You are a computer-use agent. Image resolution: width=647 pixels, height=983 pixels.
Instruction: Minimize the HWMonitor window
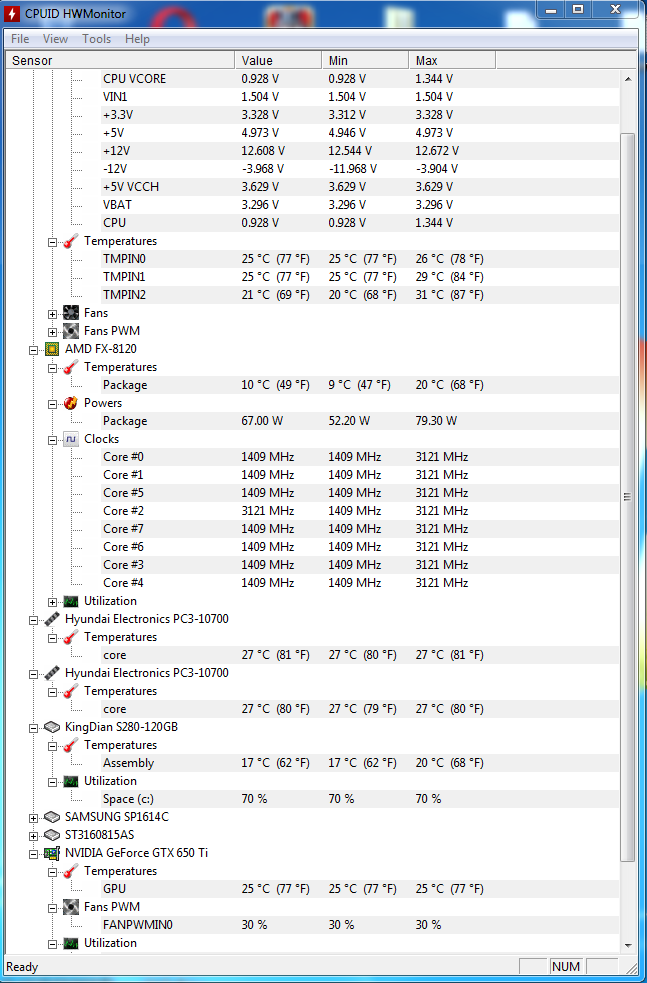point(552,10)
